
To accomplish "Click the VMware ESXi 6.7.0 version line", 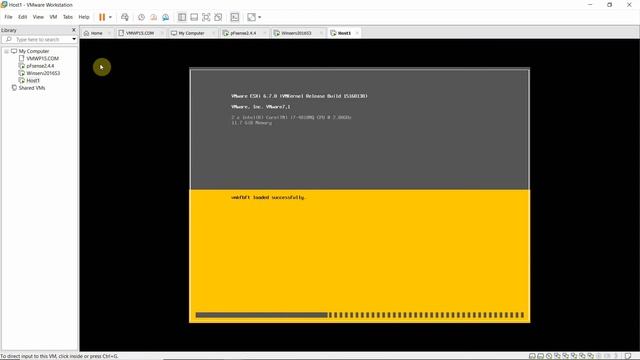I will (299, 96).
